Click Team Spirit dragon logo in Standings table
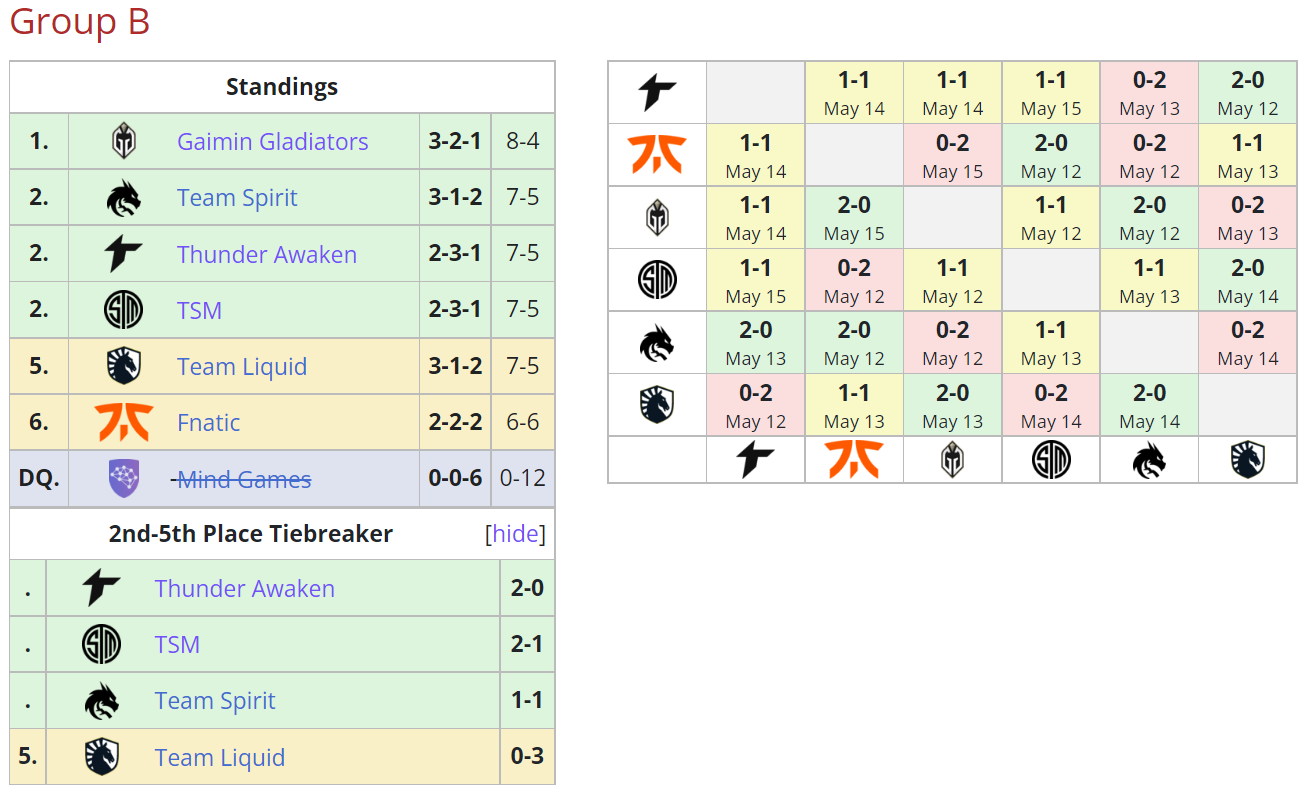This screenshot has height=801, width=1307. [x=123, y=198]
